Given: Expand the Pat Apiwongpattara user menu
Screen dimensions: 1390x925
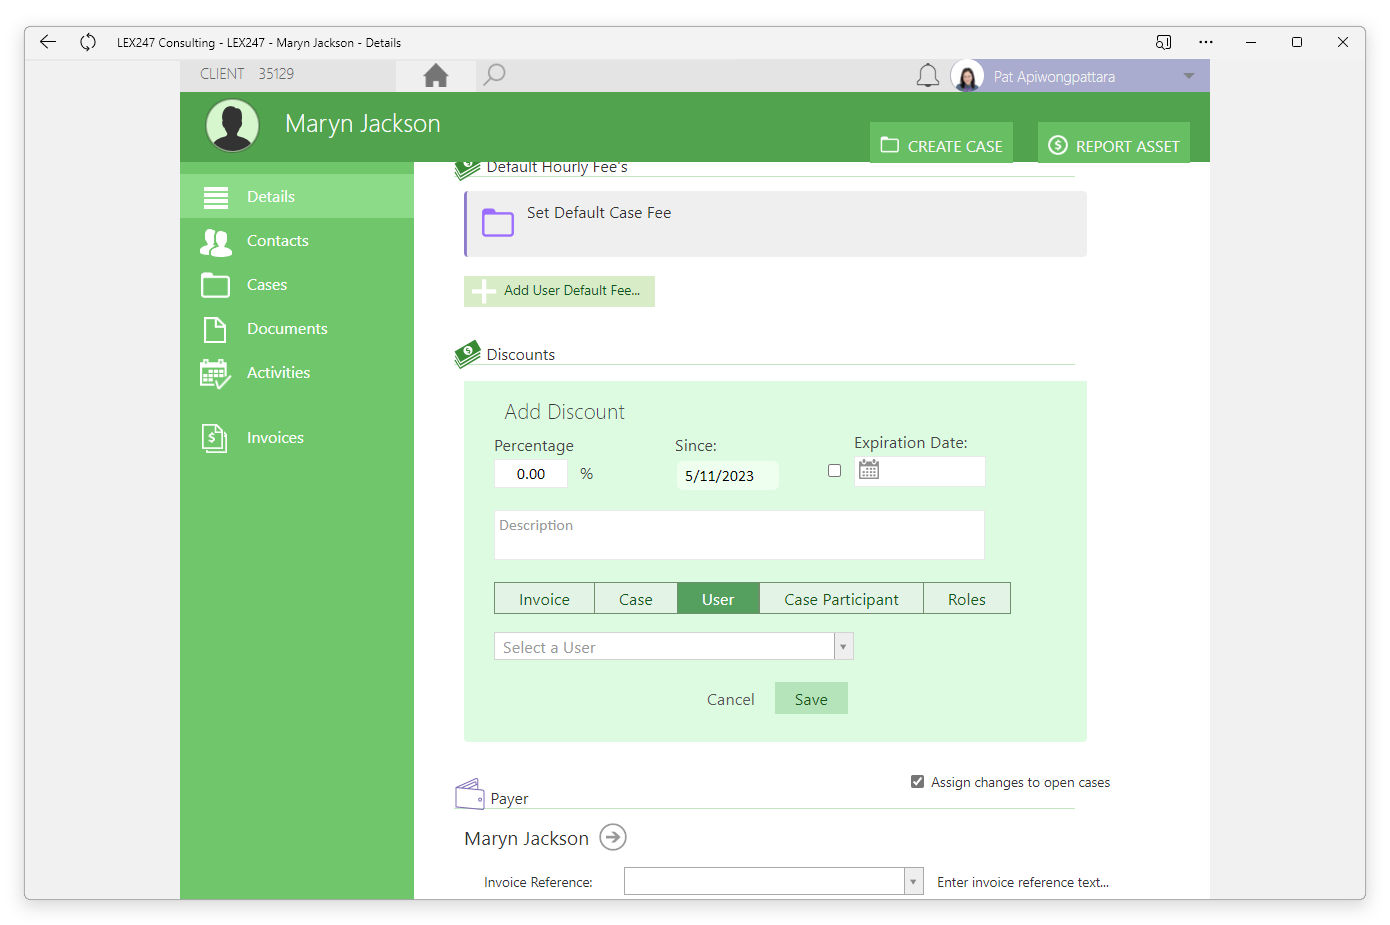Looking at the screenshot, I should coord(1188,76).
